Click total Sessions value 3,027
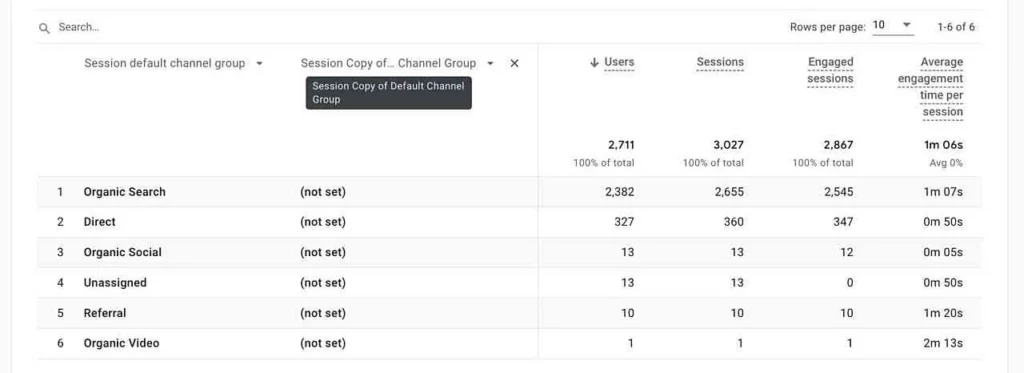The height and width of the screenshot is (373, 1024). click(x=729, y=145)
